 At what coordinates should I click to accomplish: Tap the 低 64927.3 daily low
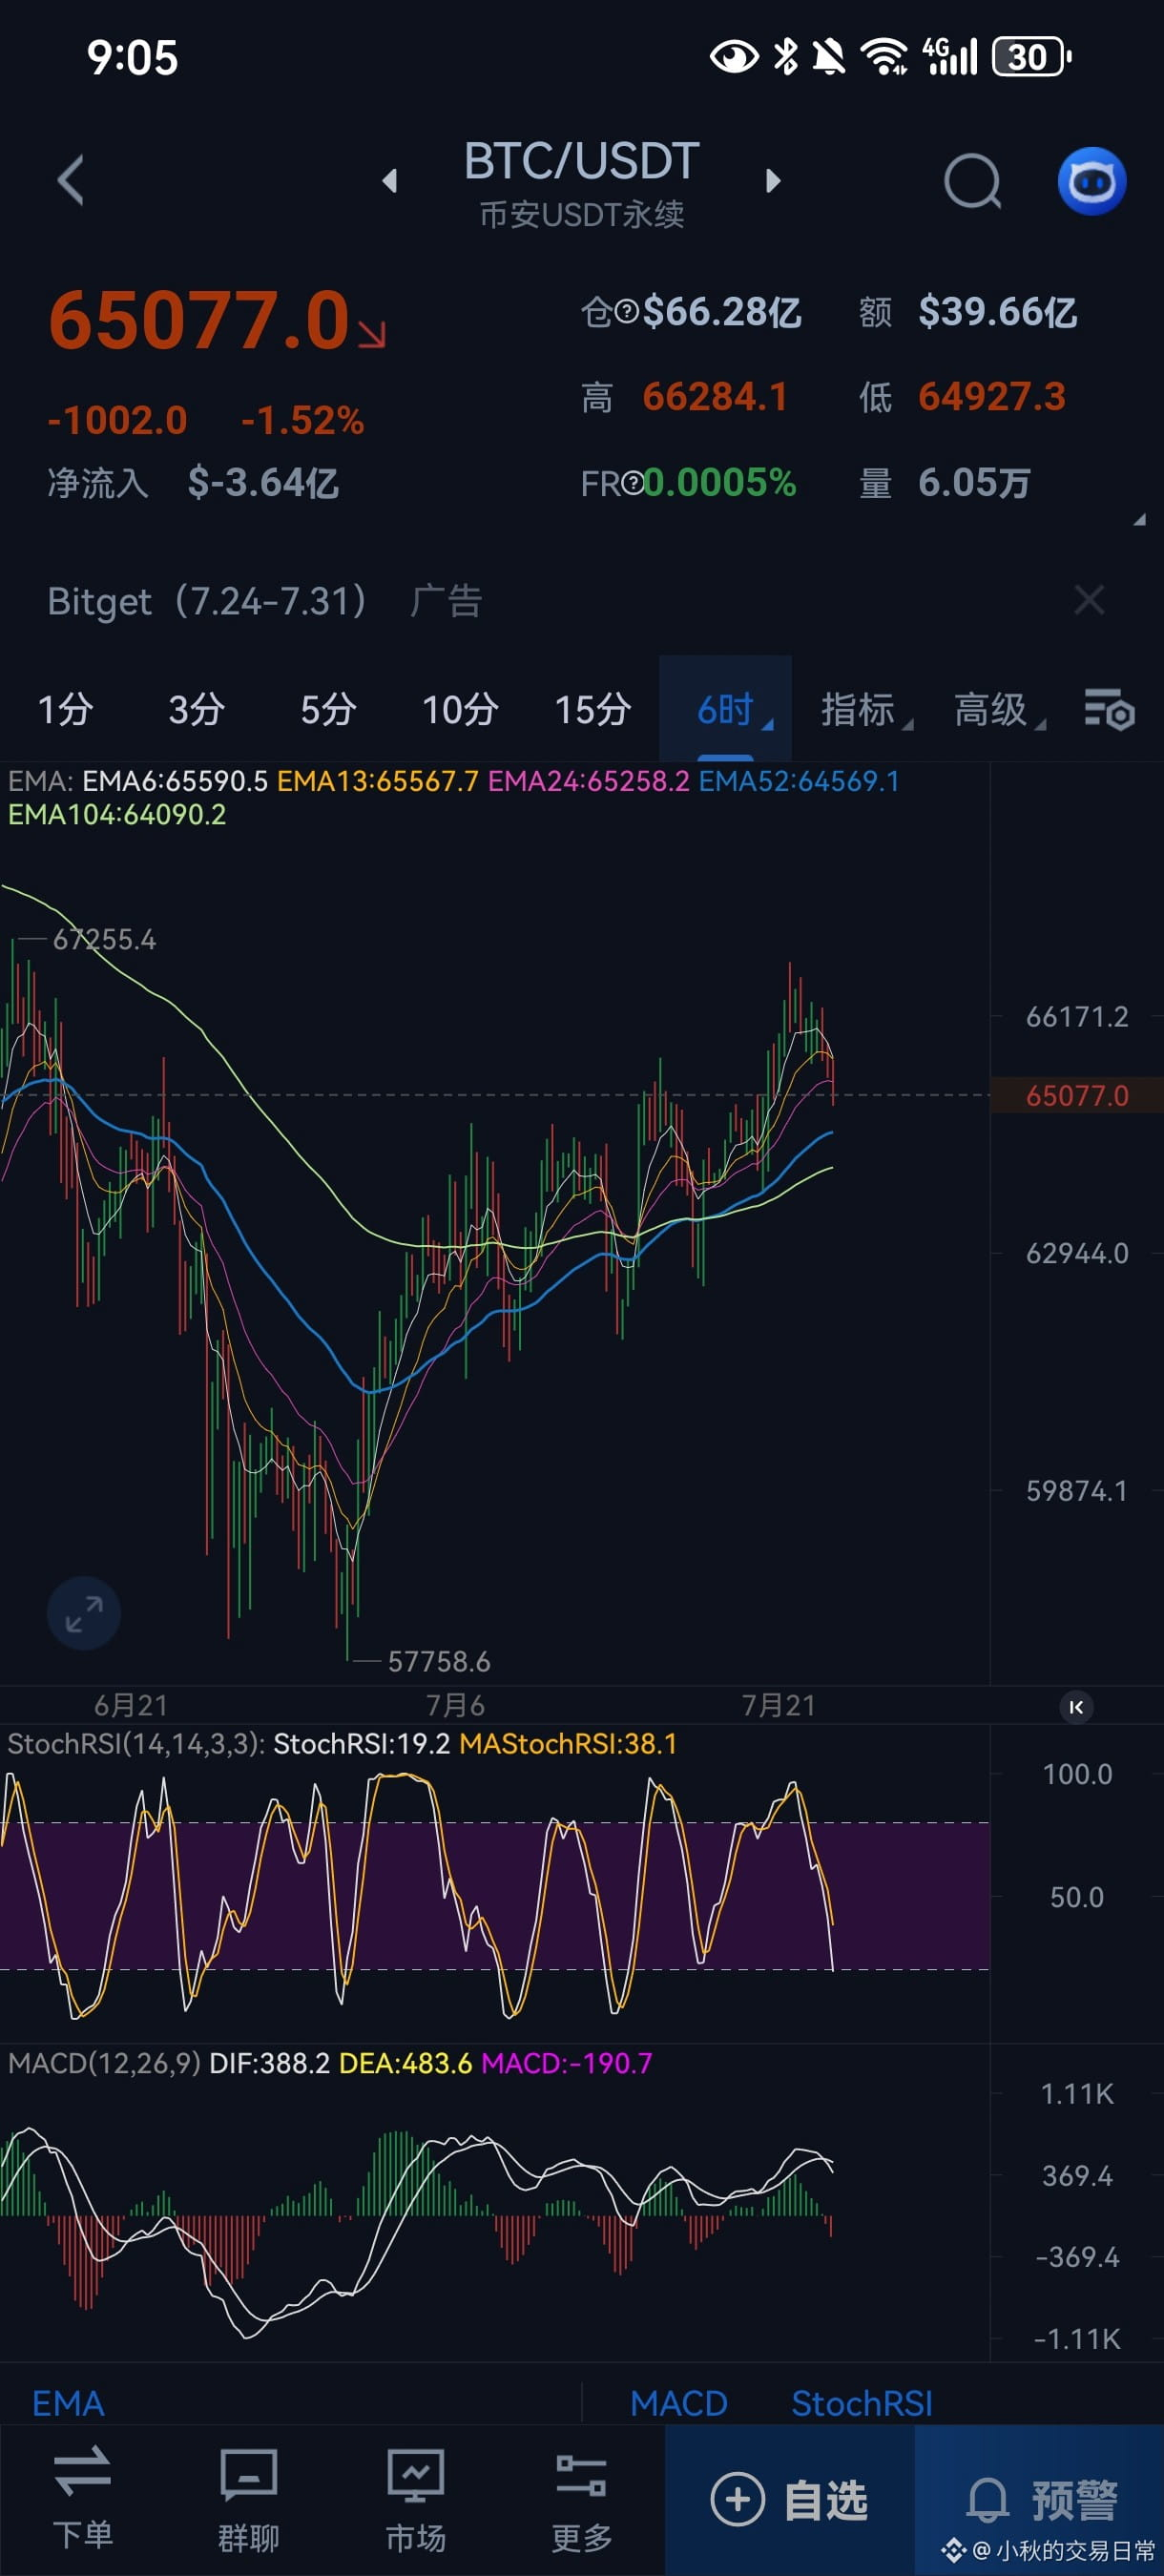coord(962,398)
